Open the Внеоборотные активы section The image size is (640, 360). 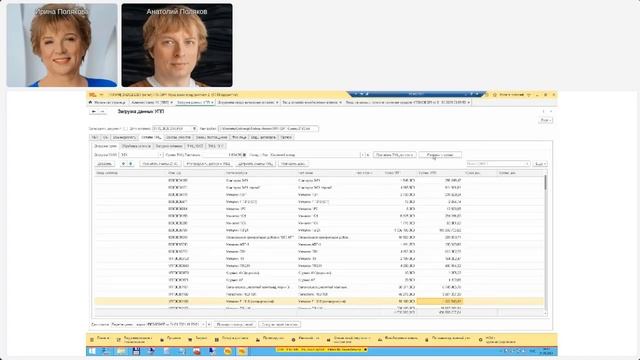click(398, 339)
